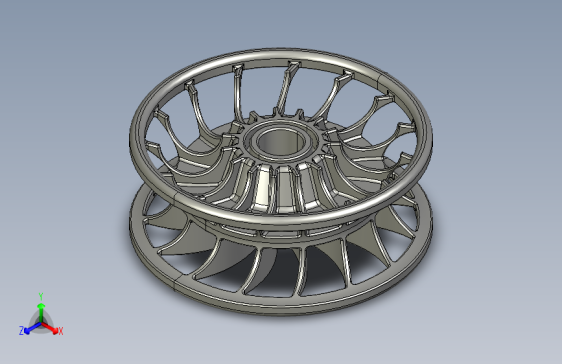This screenshot has width=562, height=364.
Task: Click the red X axis of the orientation triad
Action: pos(49,327)
